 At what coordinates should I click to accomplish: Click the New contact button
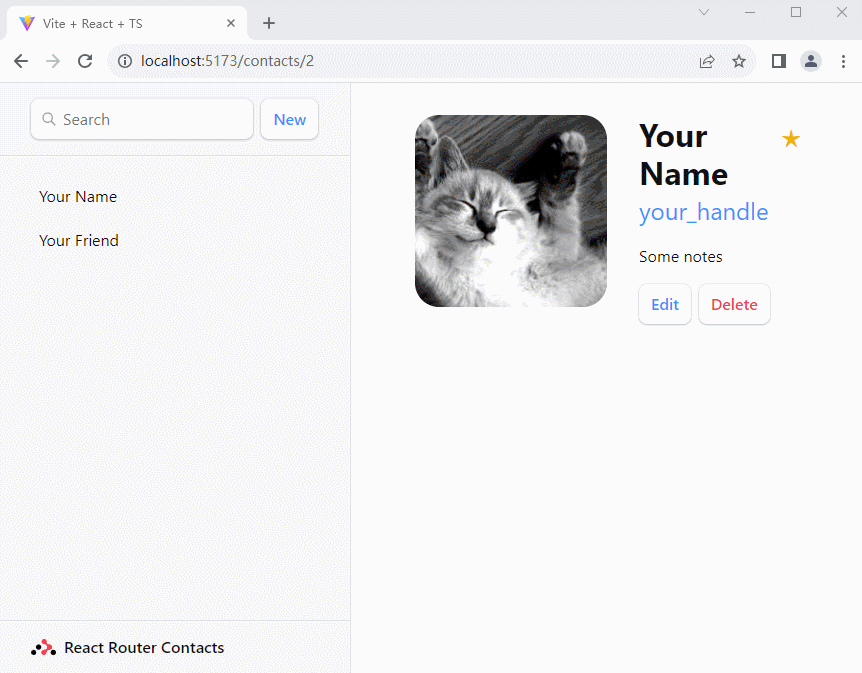tap(289, 119)
